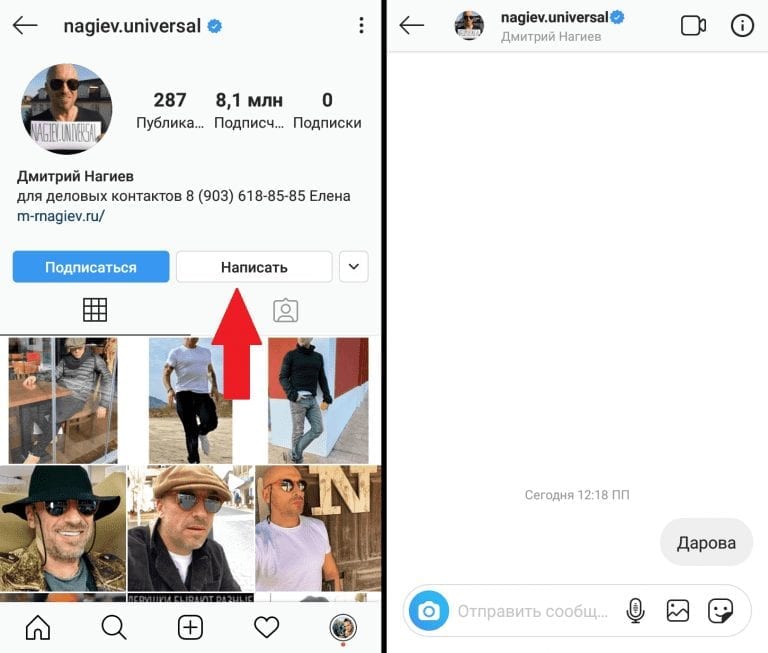Open the sticker picker icon
Image resolution: width=768 pixels, height=653 pixels.
(x=720, y=611)
